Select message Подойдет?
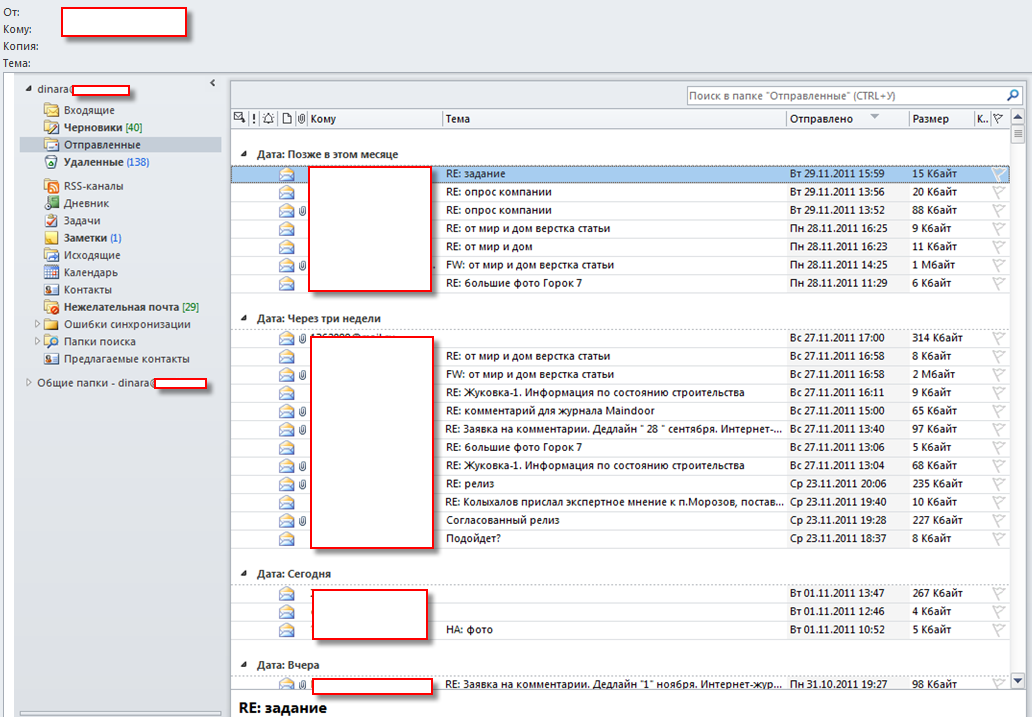 (x=620, y=538)
